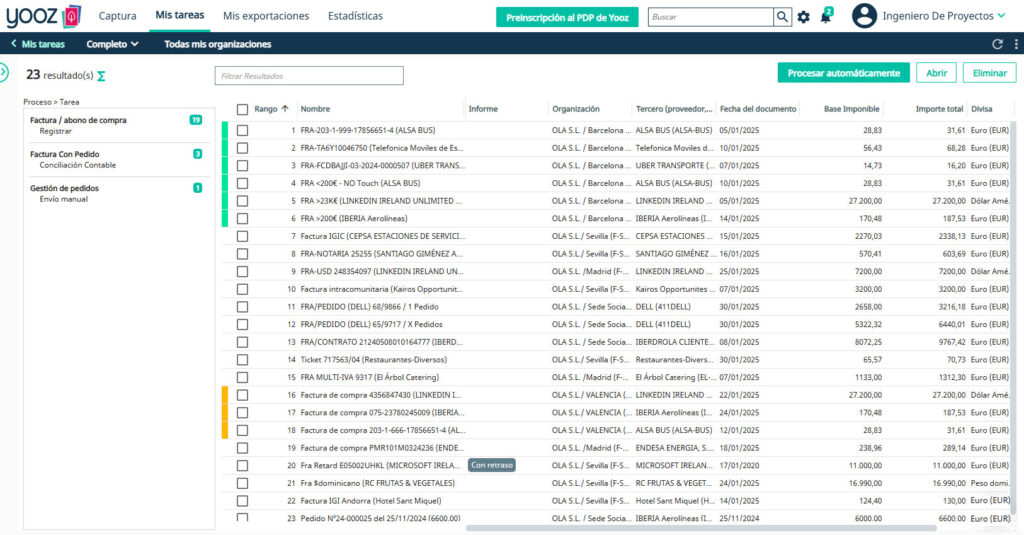Click the horizontal scrollbar under the table
This screenshot has height=535, width=1024.
[701, 528]
